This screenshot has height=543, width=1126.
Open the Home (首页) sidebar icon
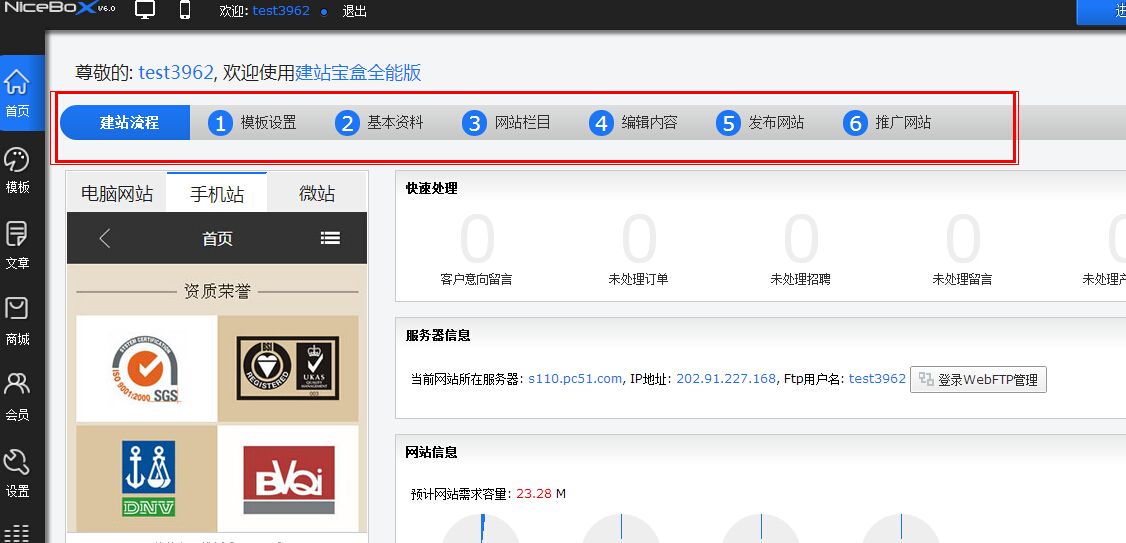point(18,93)
